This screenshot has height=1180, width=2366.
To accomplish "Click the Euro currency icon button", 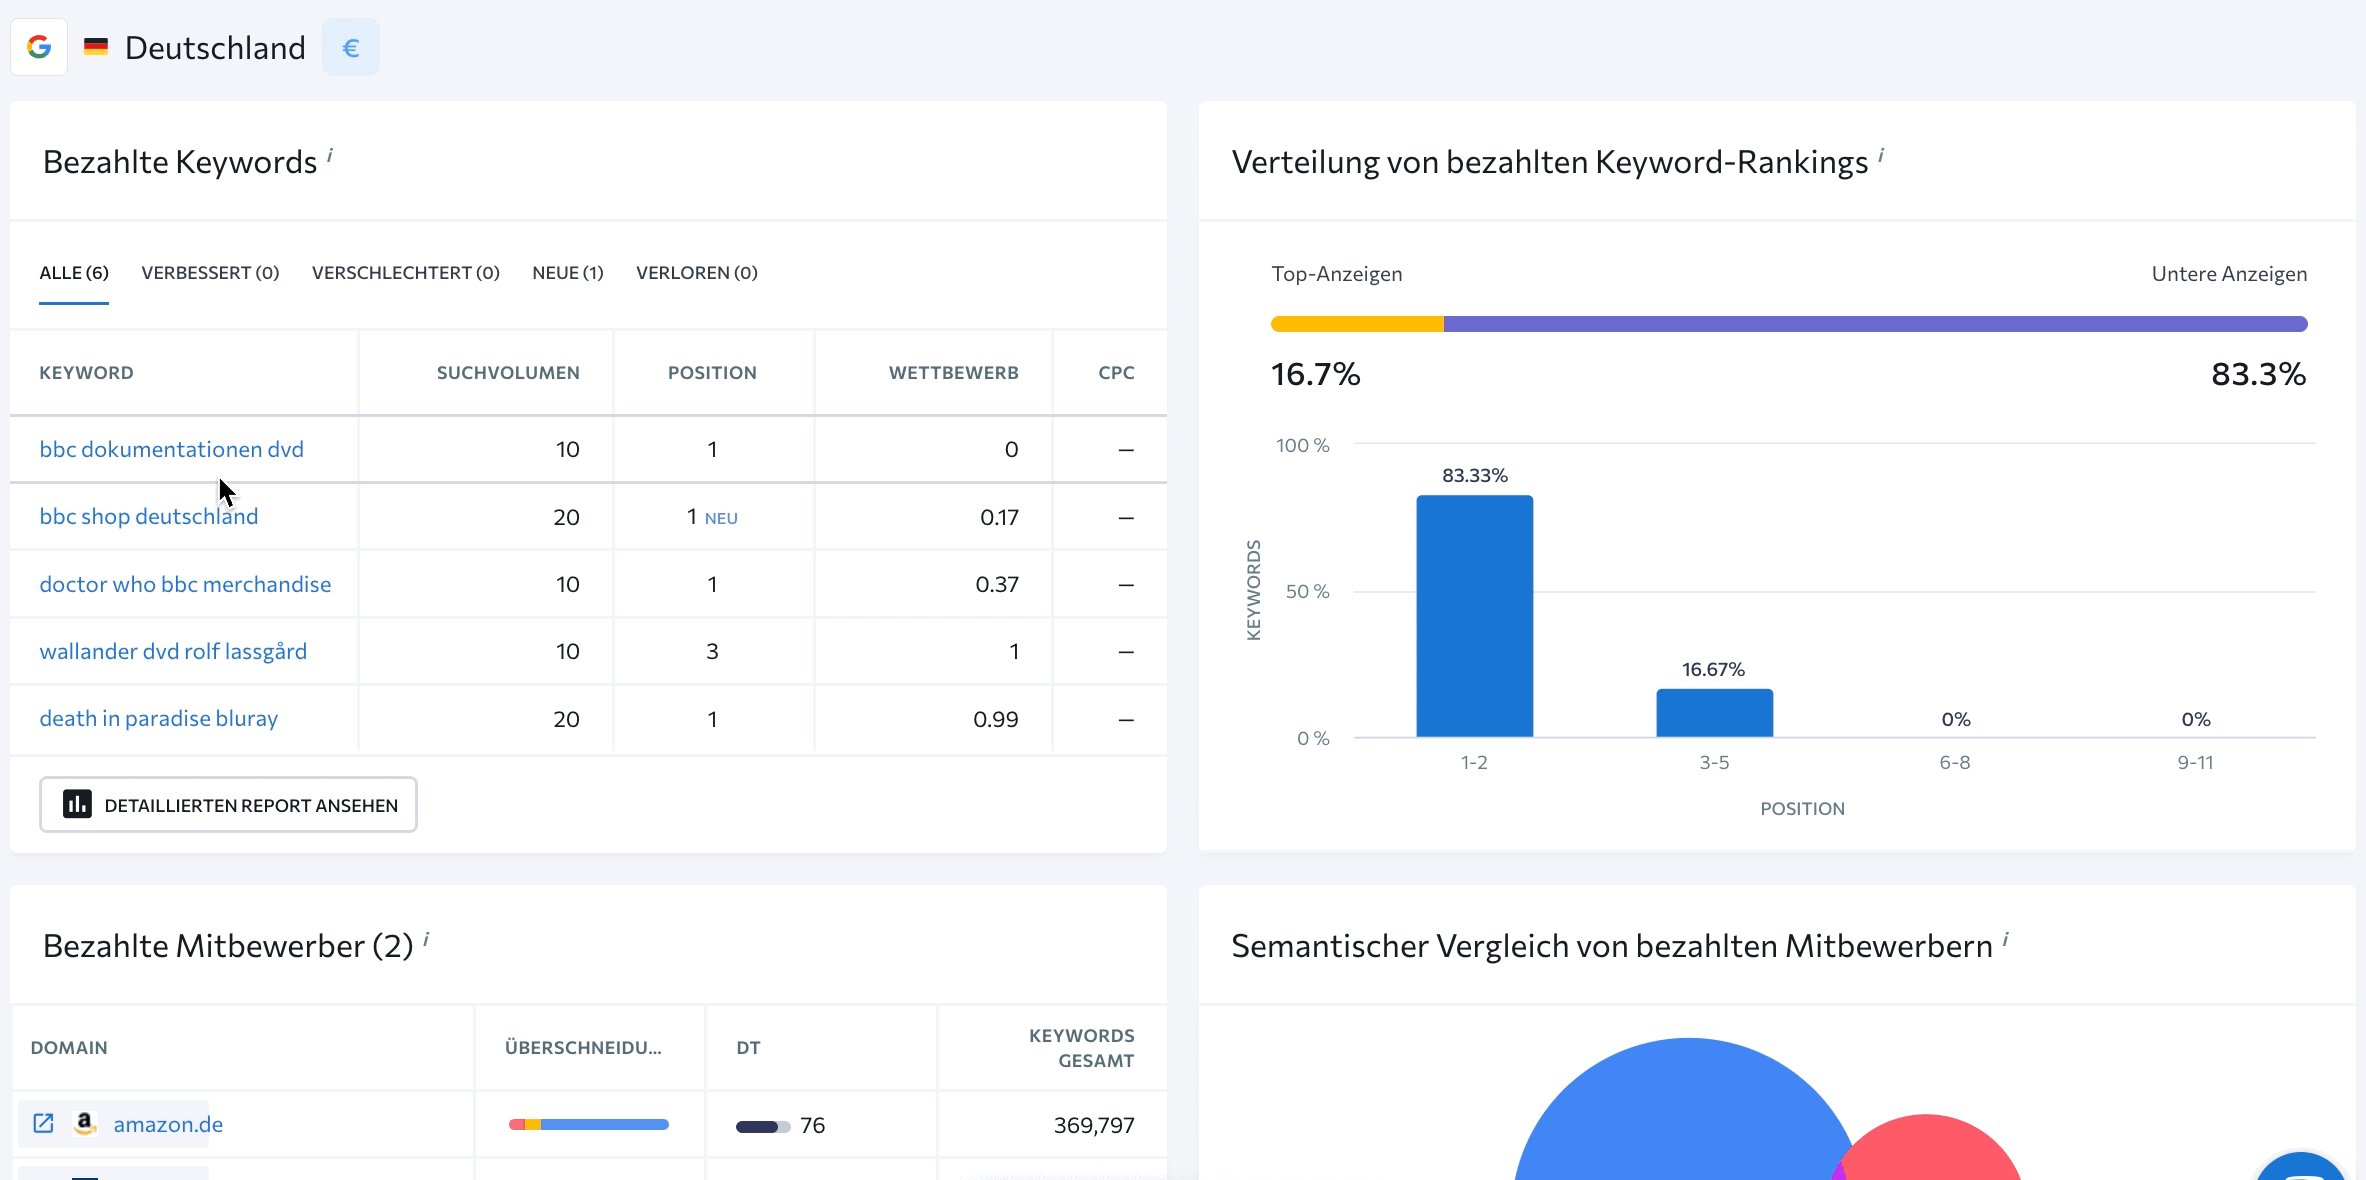I will pyautogui.click(x=350, y=47).
